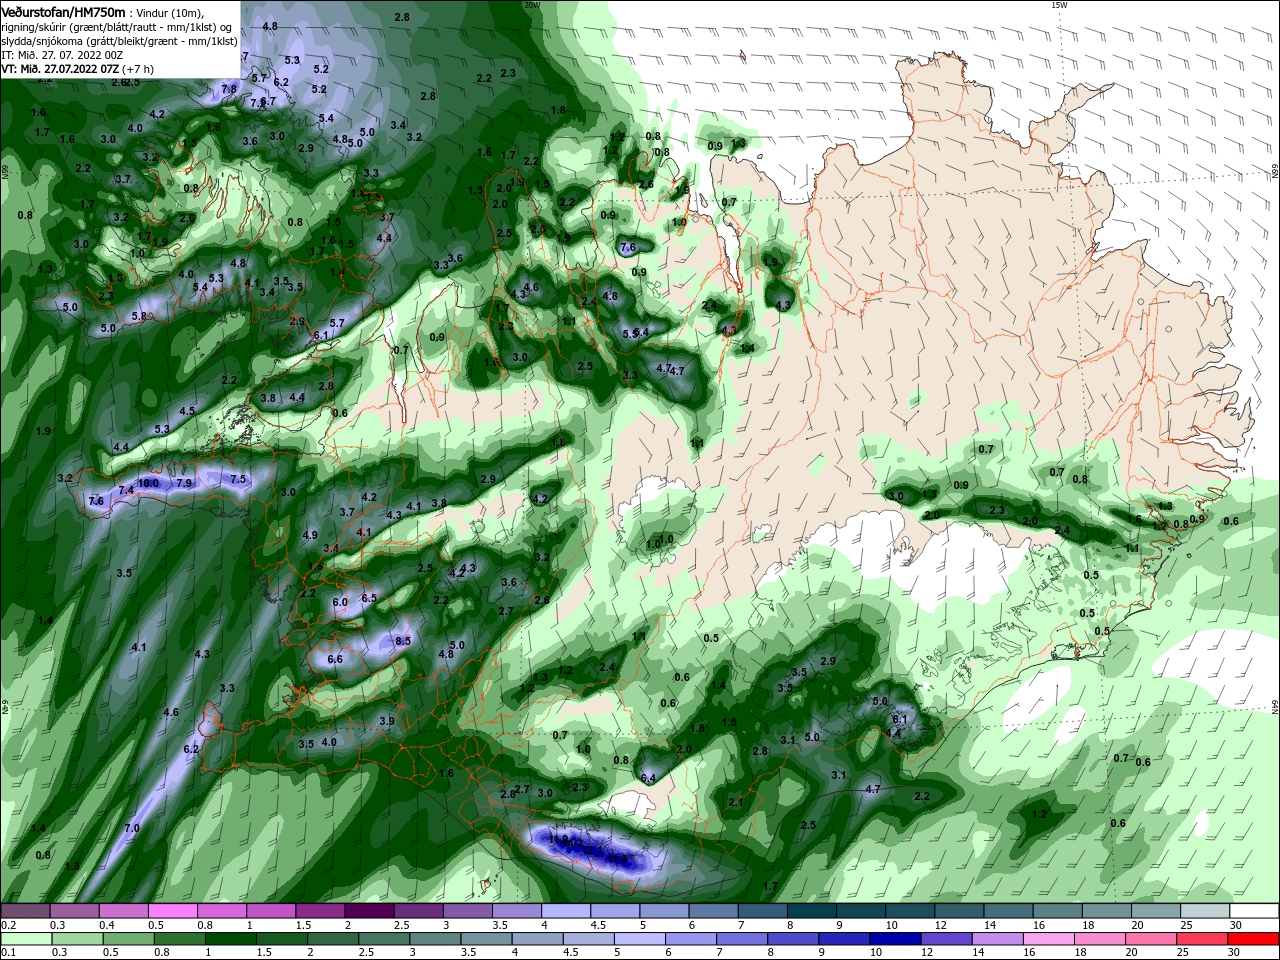The width and height of the screenshot is (1280, 960).
Task: Select the pale green 0.1 swatch in bottom legend row
Action: point(24,939)
